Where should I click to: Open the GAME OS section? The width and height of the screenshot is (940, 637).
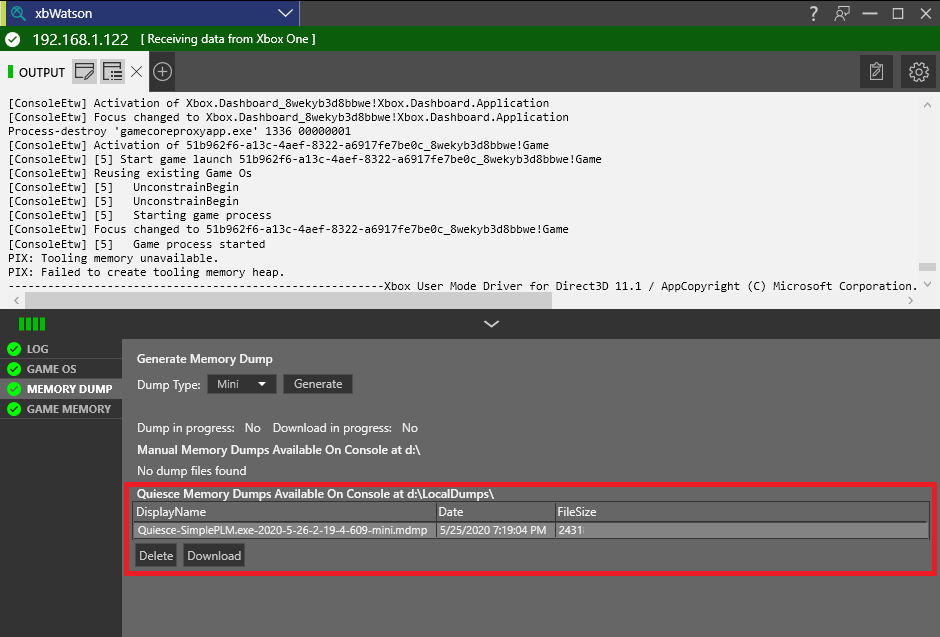tap(61, 369)
